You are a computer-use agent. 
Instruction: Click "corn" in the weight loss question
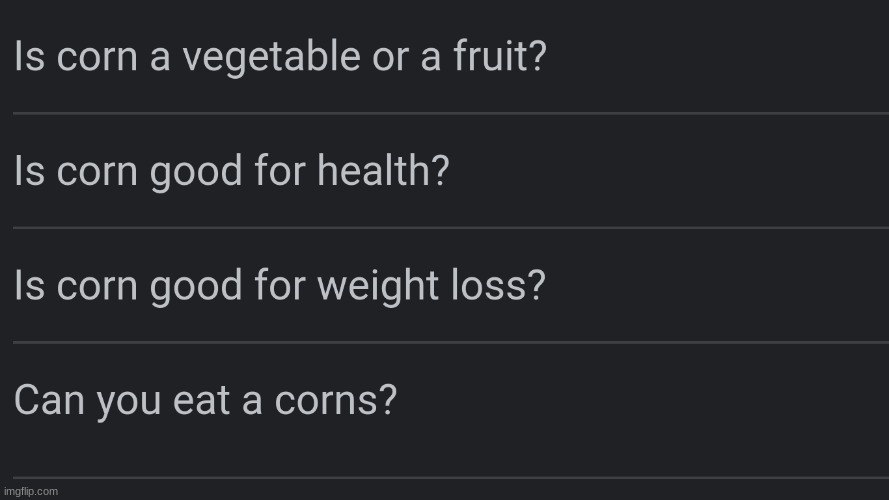tap(97, 287)
